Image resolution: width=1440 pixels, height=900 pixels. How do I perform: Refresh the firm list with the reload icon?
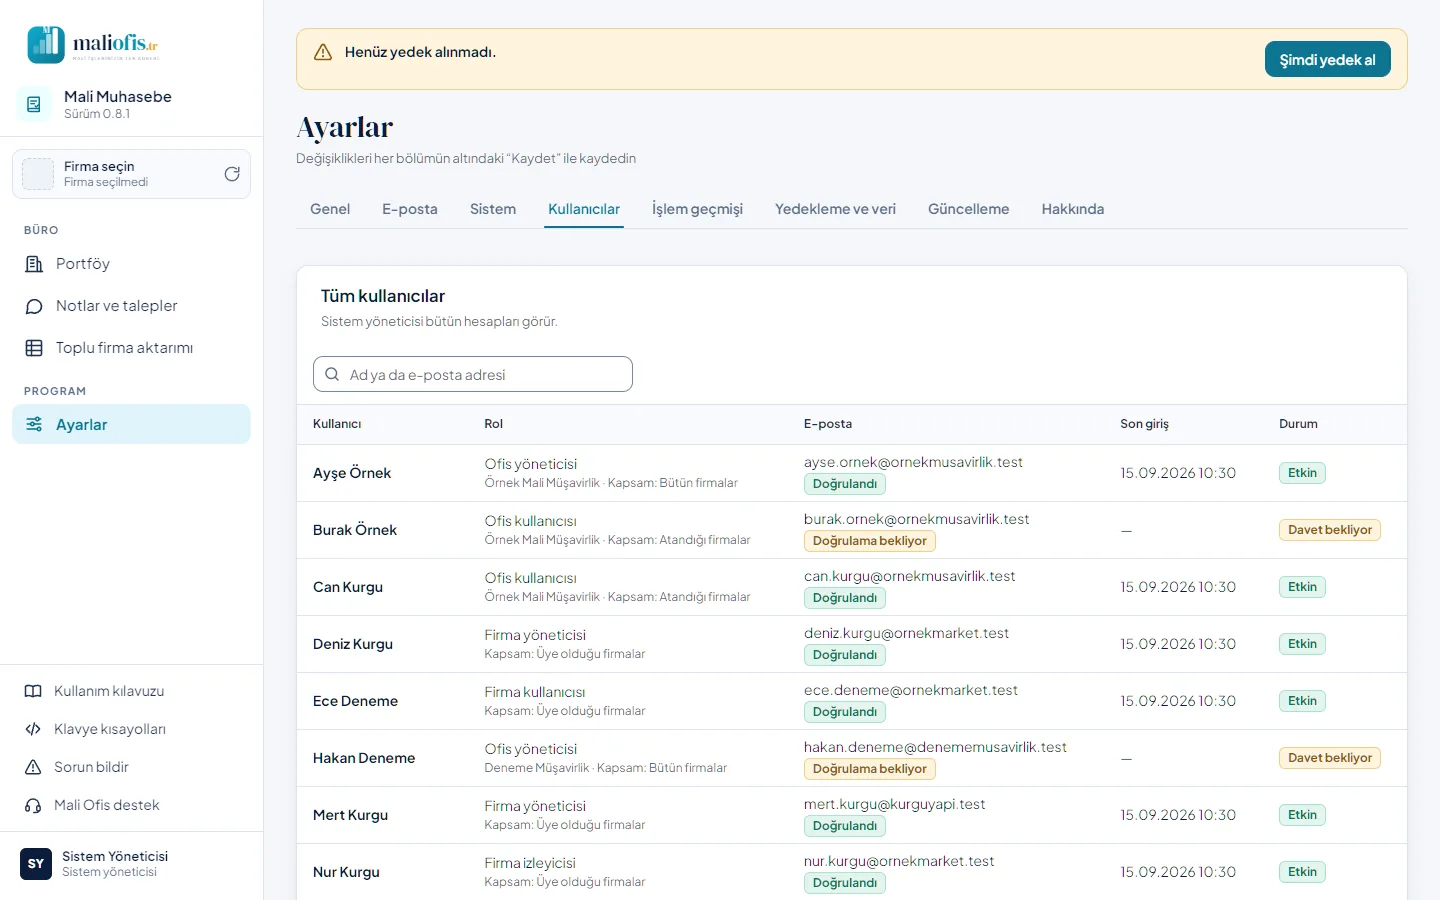(x=232, y=174)
